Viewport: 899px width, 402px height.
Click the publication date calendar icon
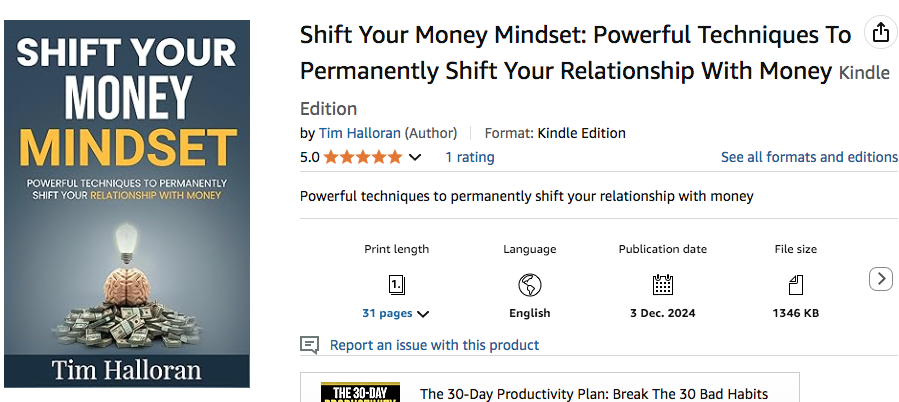click(x=662, y=284)
